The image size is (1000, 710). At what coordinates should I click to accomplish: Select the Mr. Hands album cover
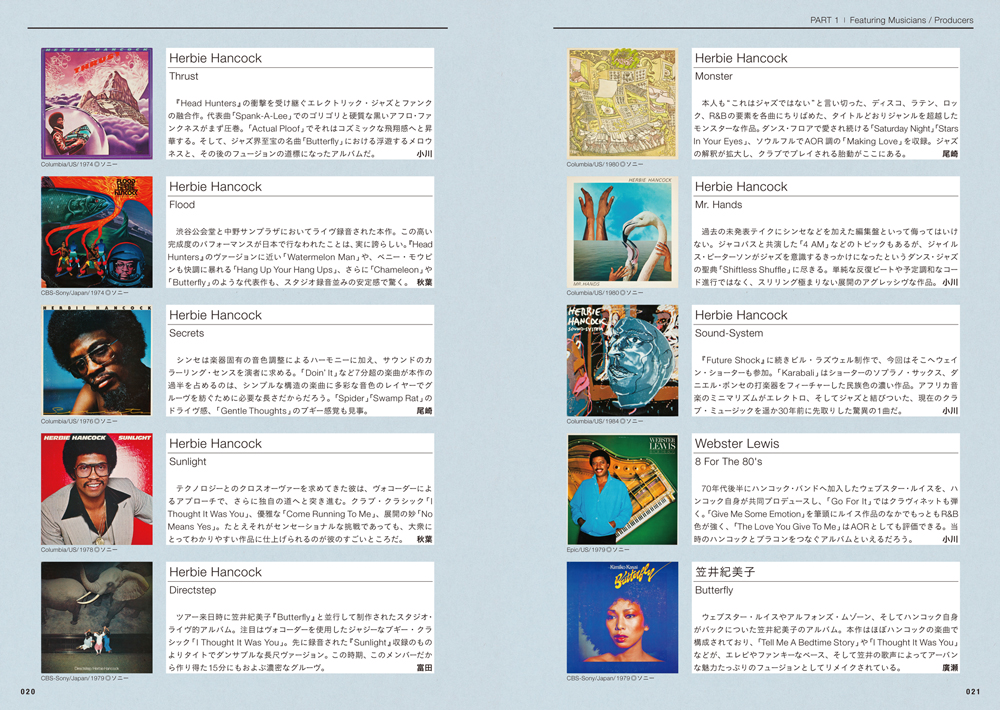click(622, 232)
